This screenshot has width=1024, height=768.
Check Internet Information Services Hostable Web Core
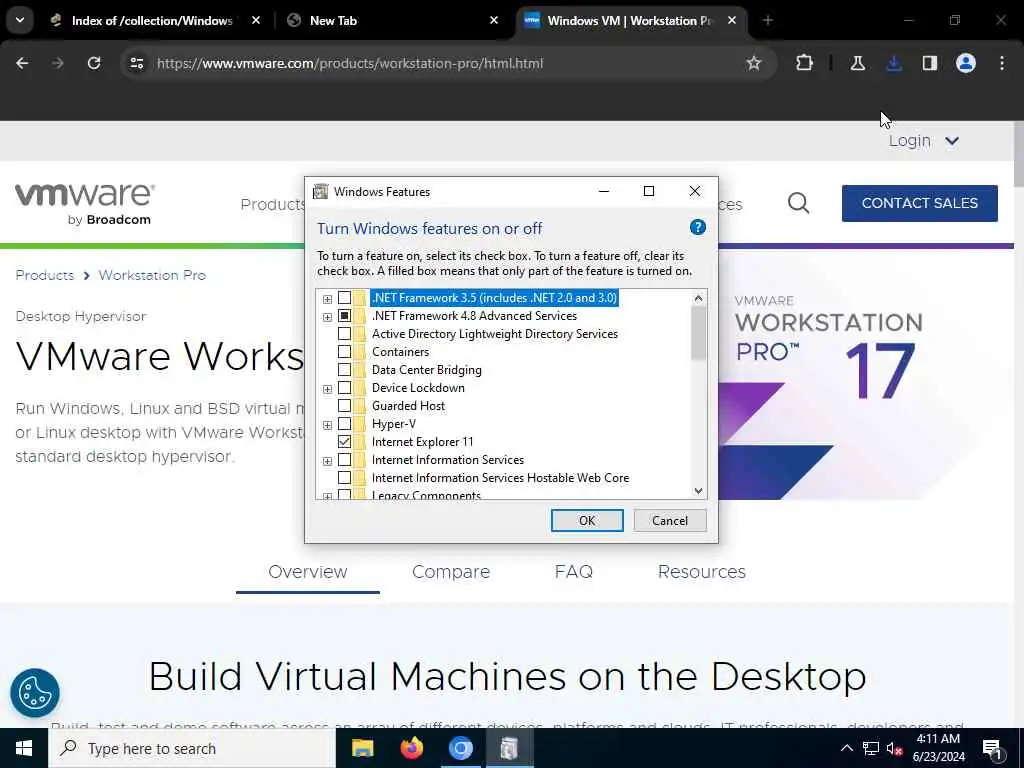pyautogui.click(x=344, y=478)
